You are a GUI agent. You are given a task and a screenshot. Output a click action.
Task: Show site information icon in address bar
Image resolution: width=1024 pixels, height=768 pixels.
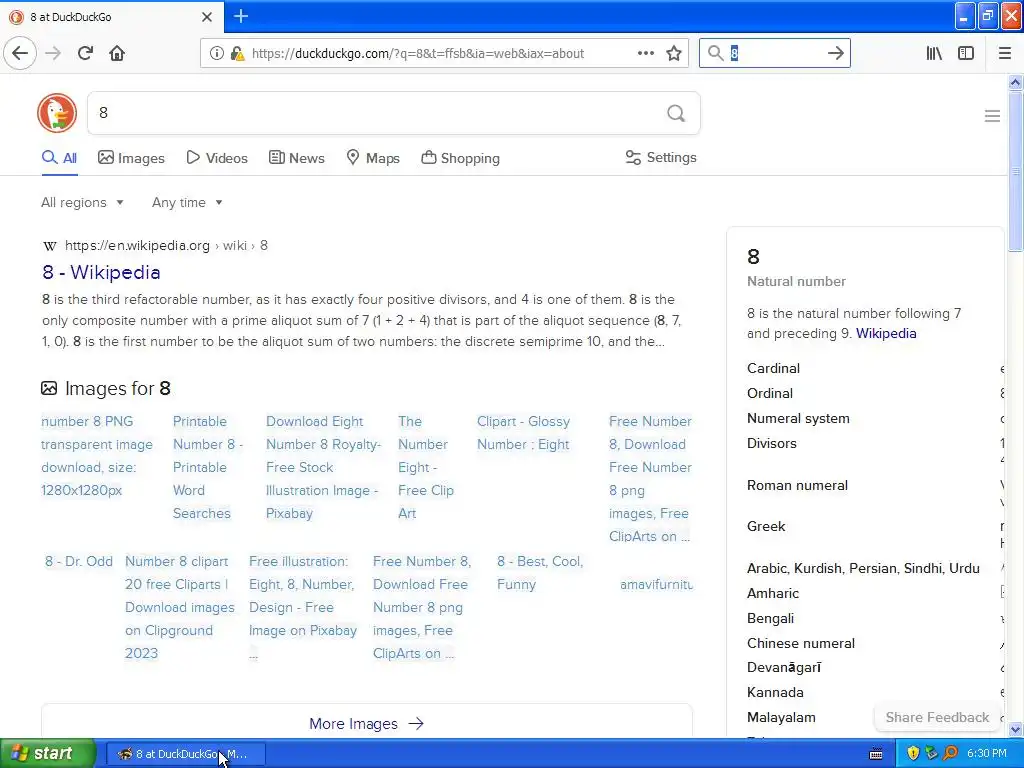(216, 54)
